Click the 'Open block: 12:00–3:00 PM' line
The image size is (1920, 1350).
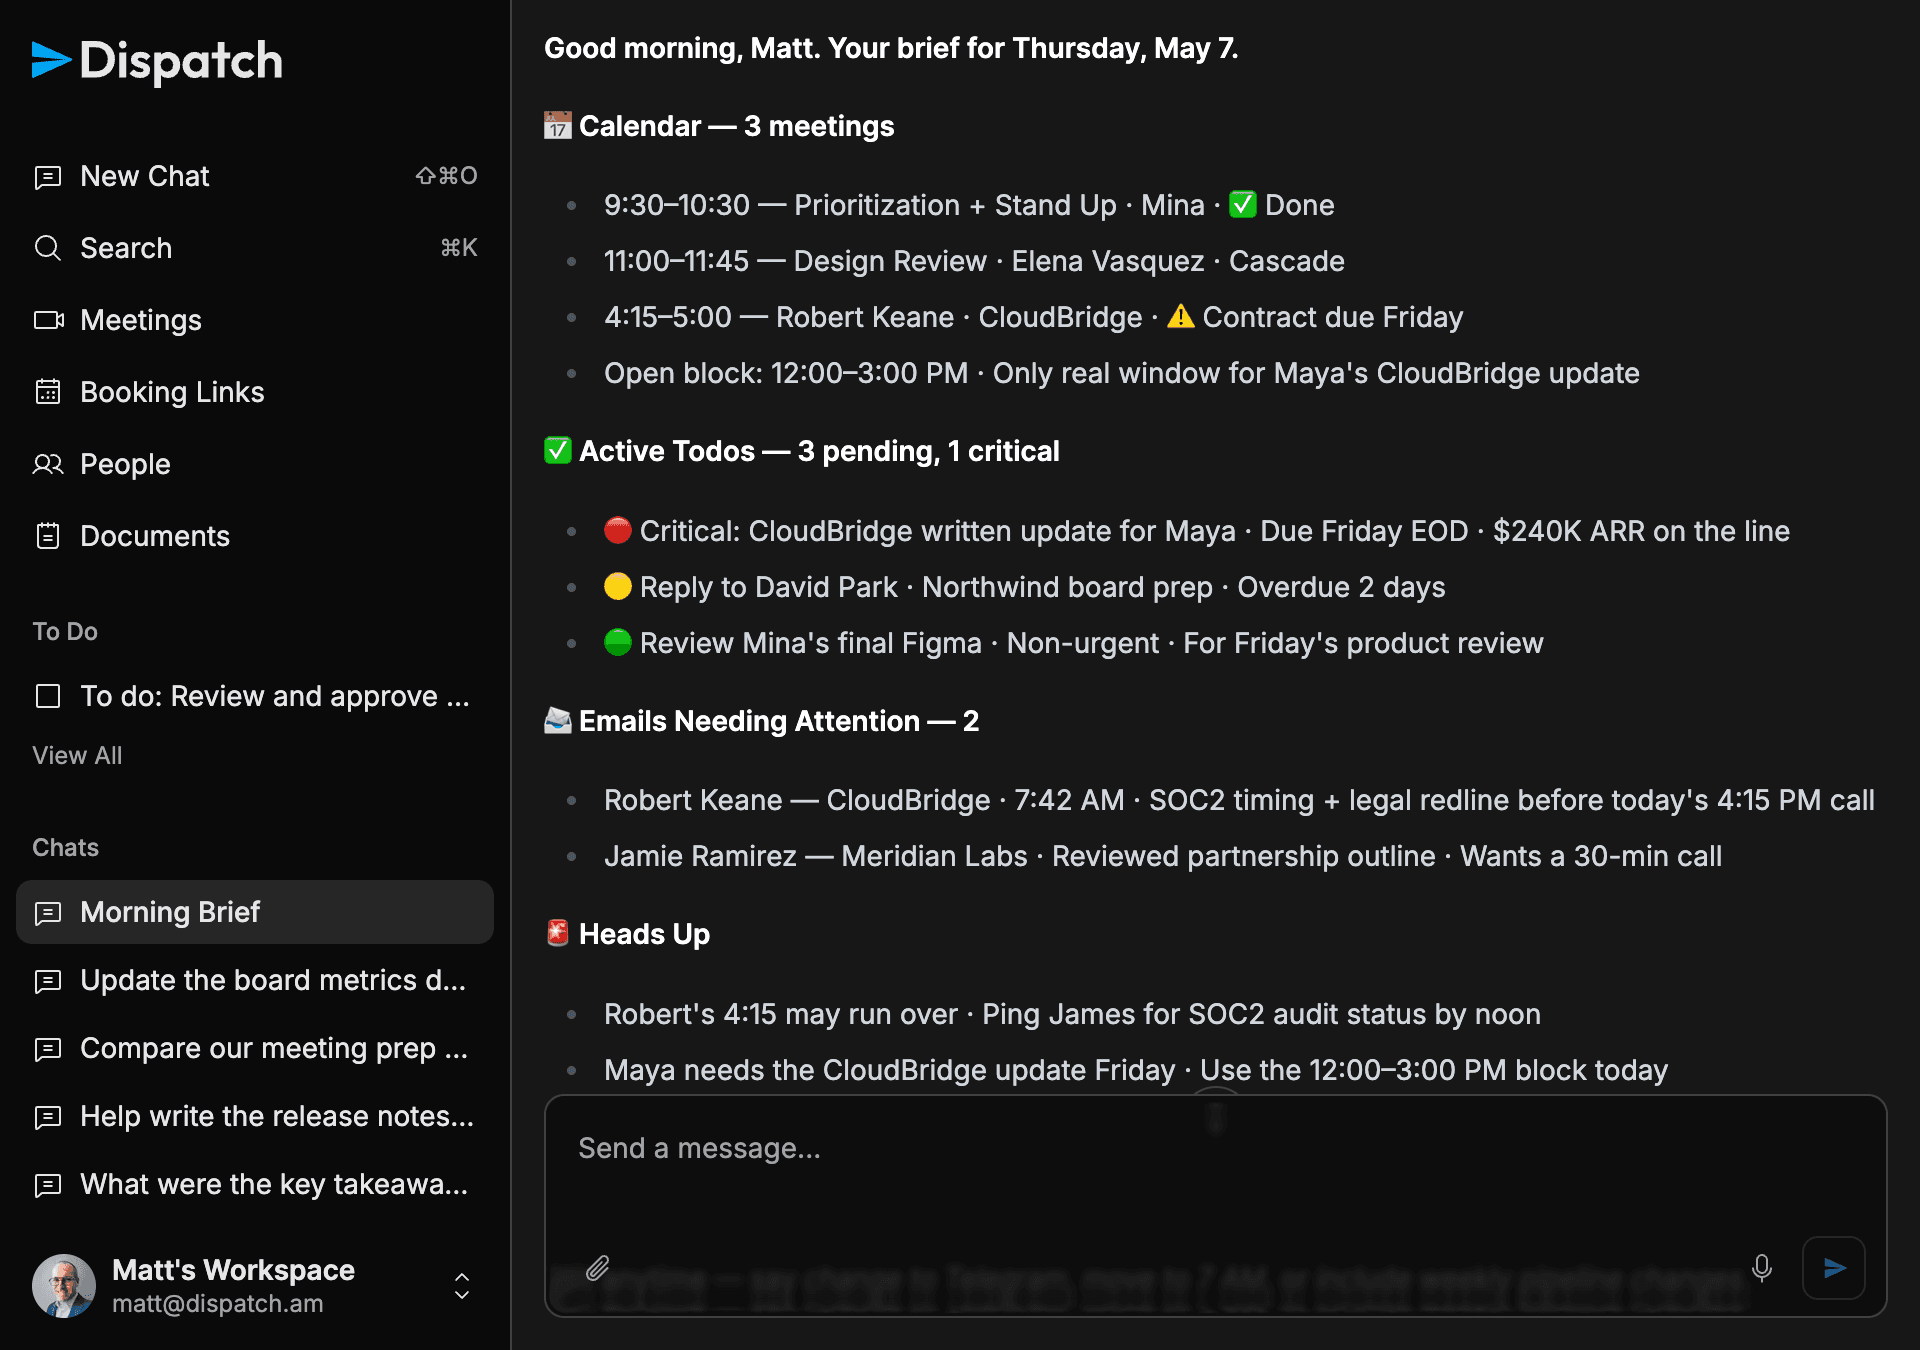point(1122,373)
